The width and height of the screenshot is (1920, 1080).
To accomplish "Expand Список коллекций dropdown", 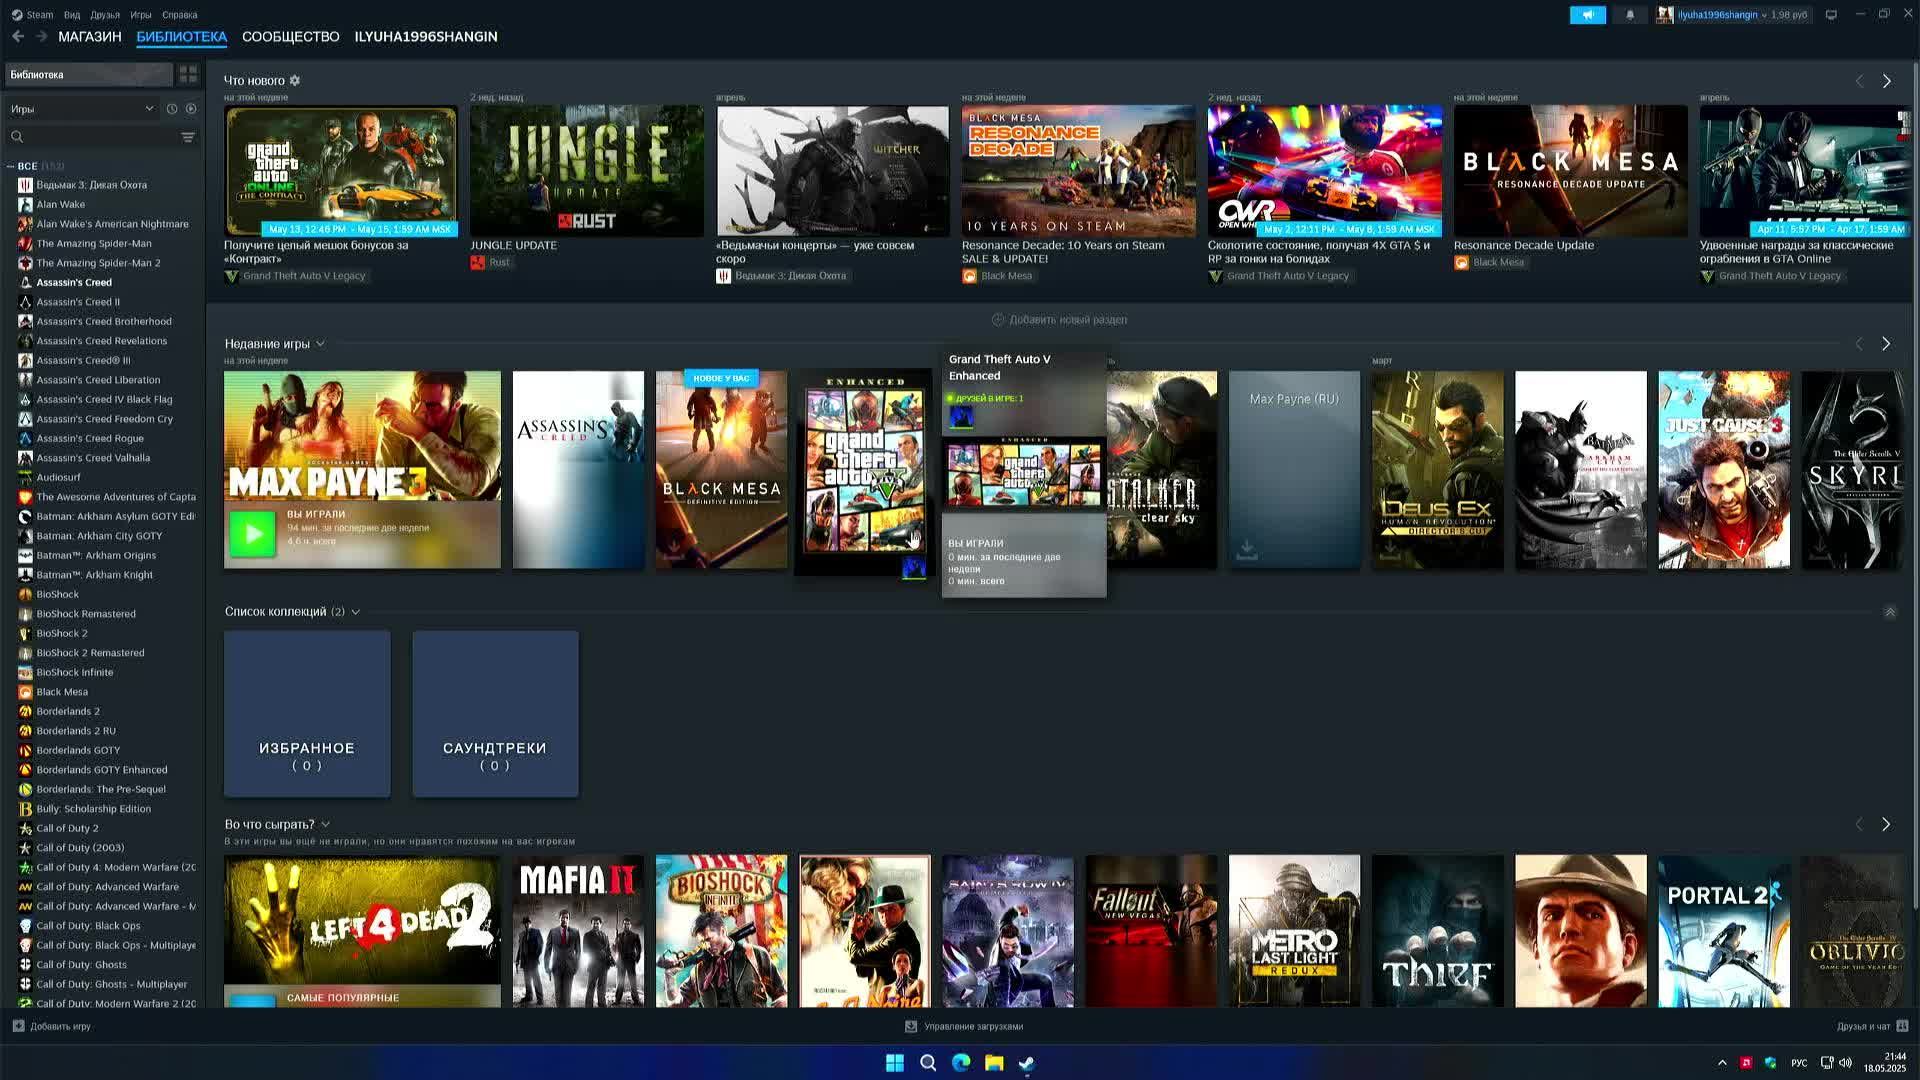I will coord(355,612).
